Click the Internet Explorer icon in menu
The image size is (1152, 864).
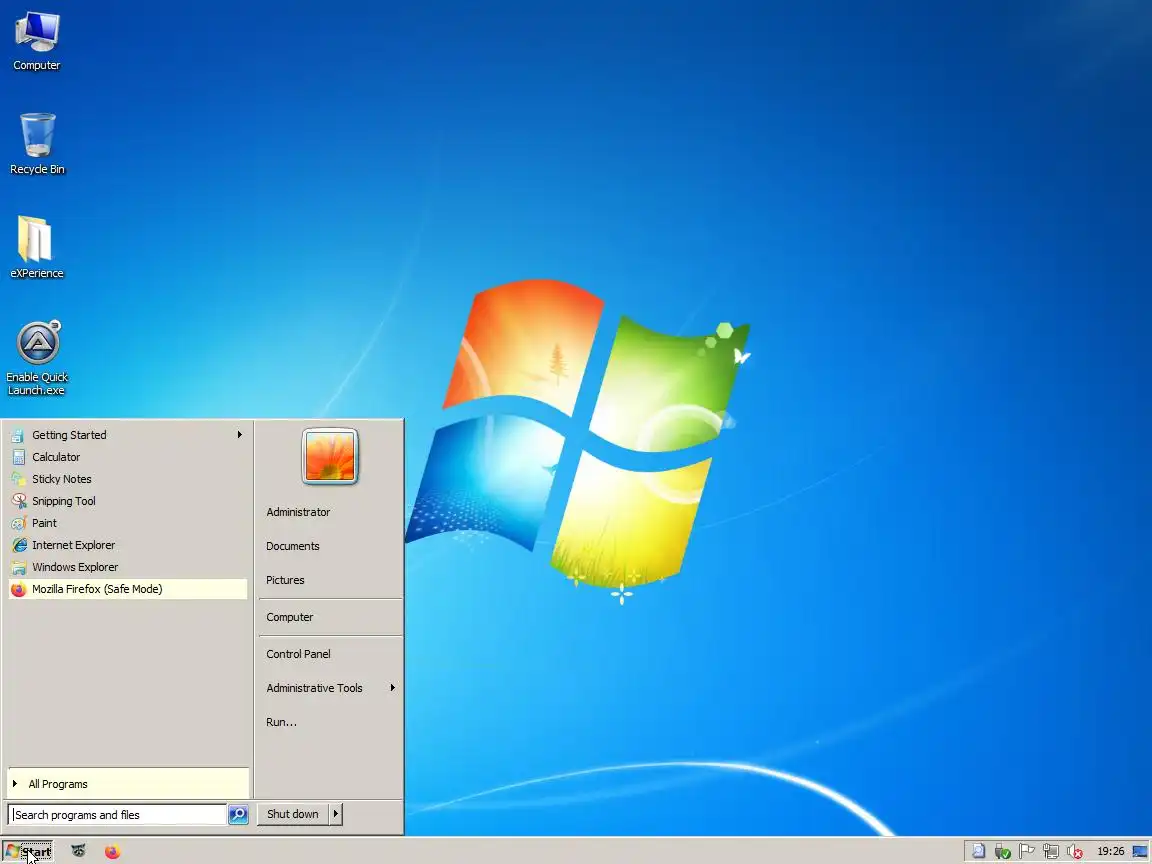click(x=18, y=545)
